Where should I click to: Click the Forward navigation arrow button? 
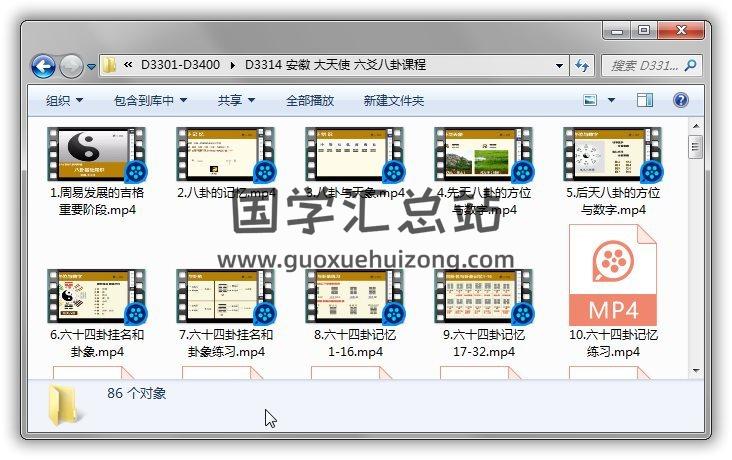(71, 66)
